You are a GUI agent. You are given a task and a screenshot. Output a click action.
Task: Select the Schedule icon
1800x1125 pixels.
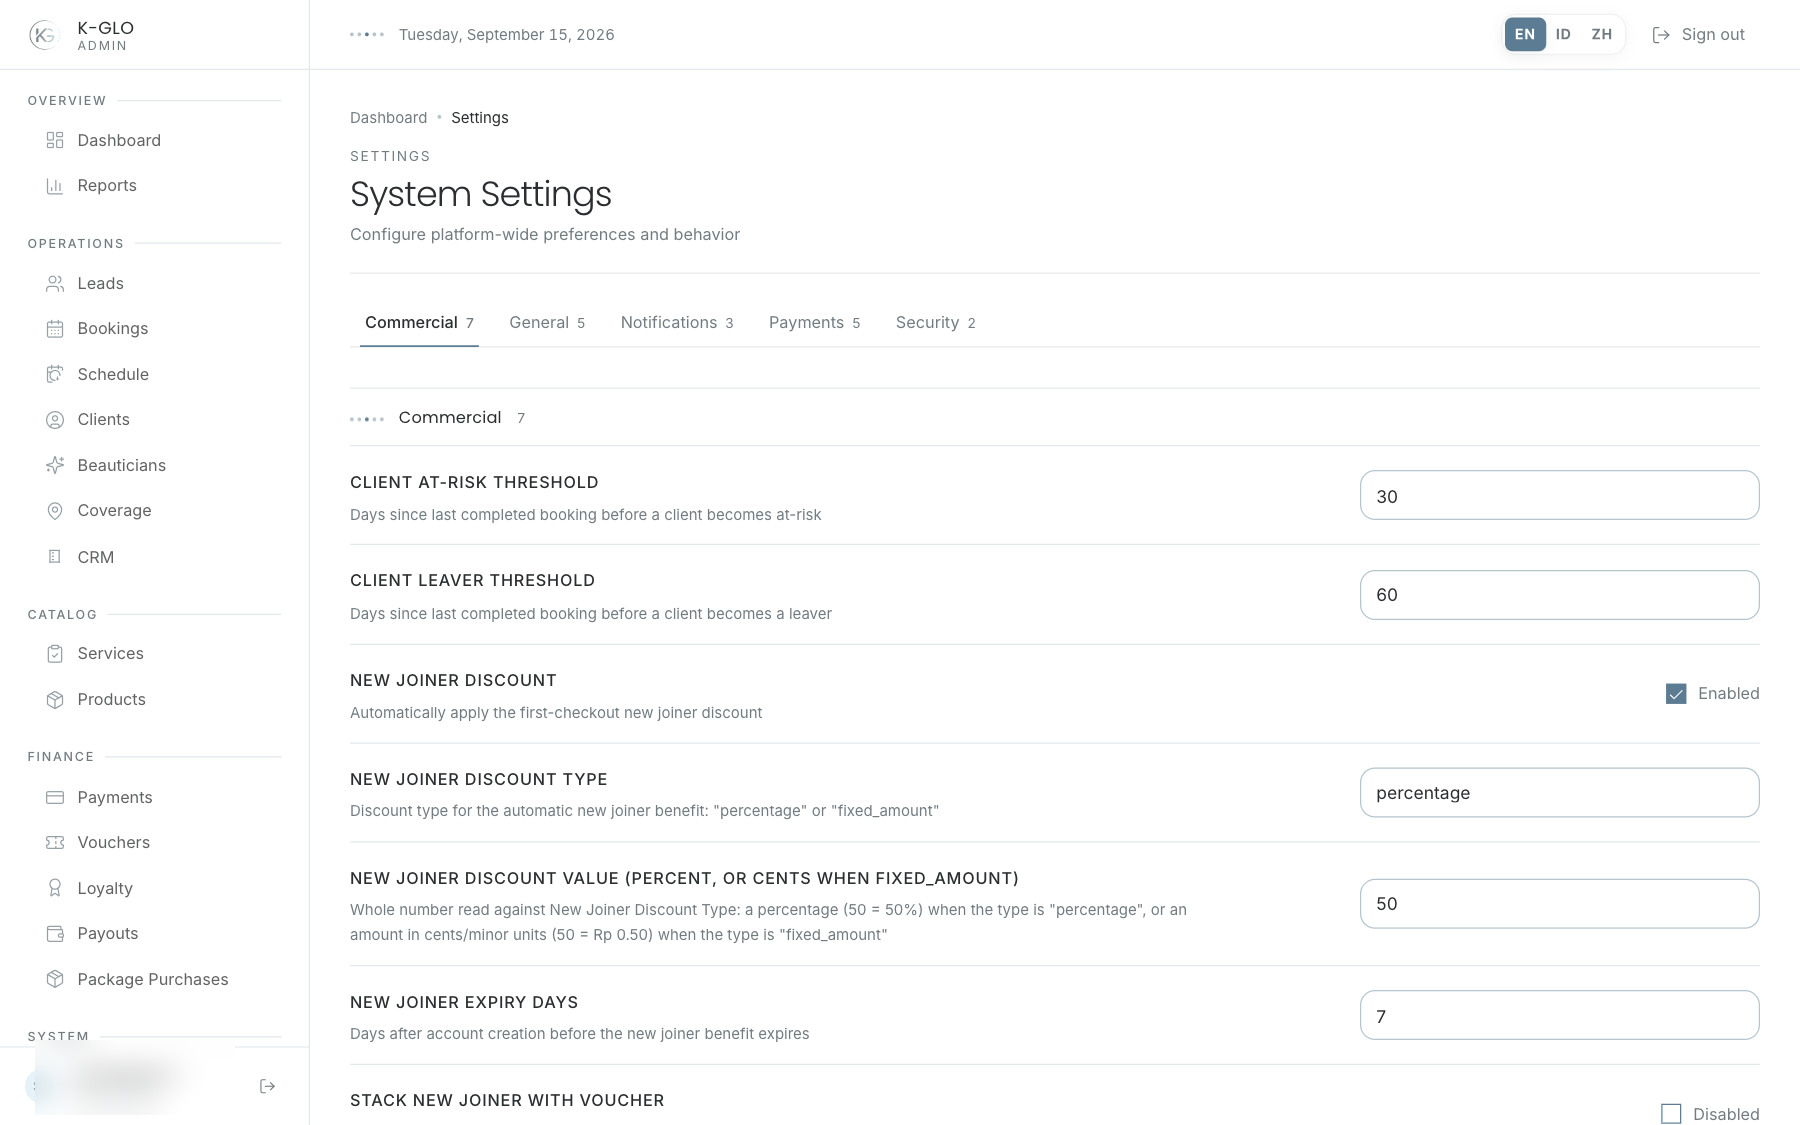pyautogui.click(x=55, y=374)
